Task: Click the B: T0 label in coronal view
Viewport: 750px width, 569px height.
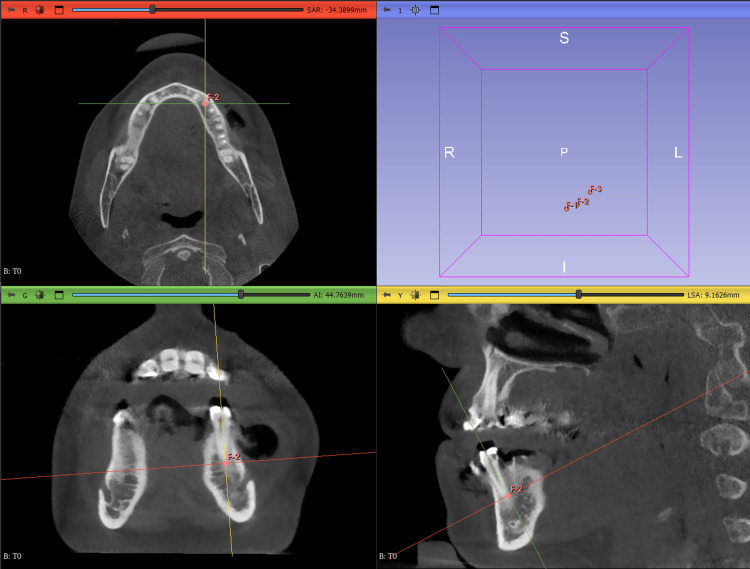Action: click(12, 556)
